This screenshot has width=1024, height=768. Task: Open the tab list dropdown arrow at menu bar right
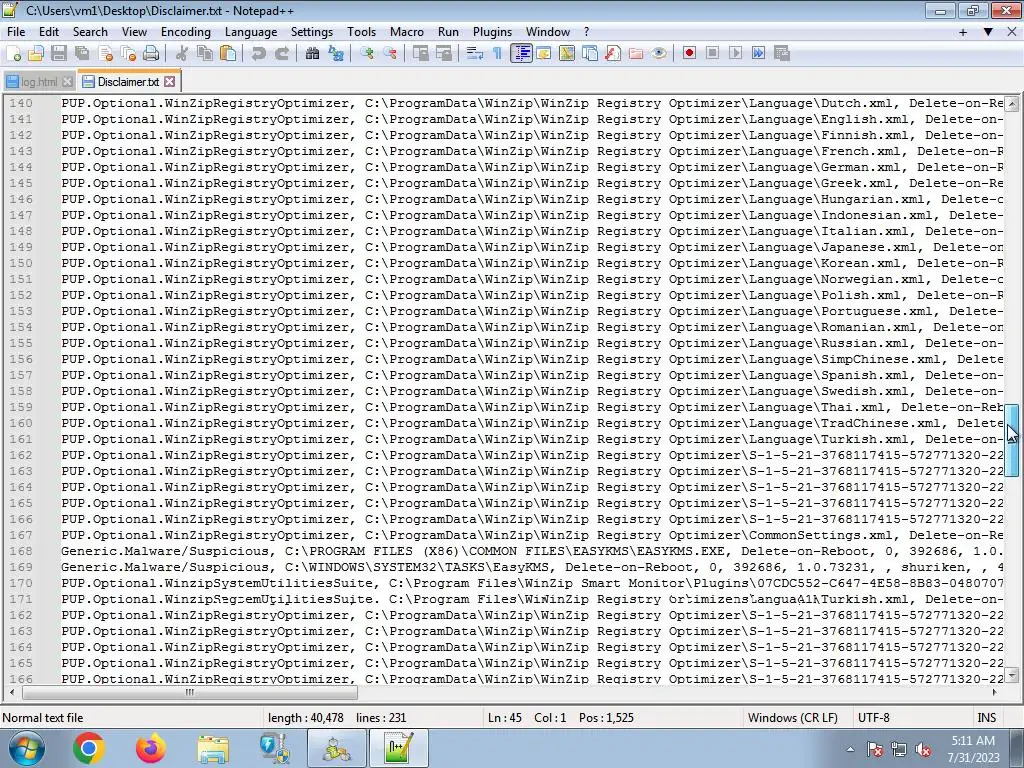pyautogui.click(x=988, y=32)
